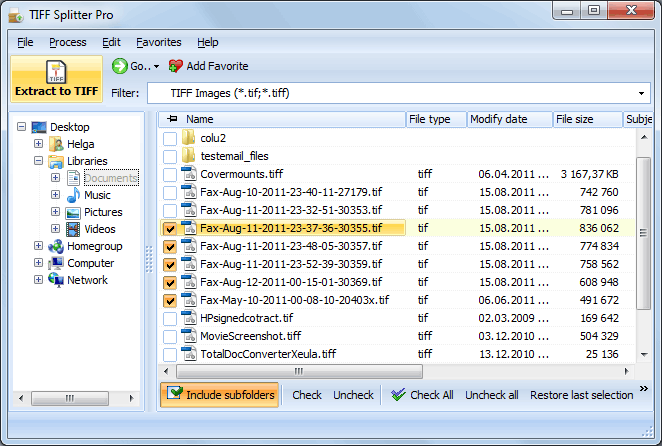Click the Uncheck button

coord(353,395)
